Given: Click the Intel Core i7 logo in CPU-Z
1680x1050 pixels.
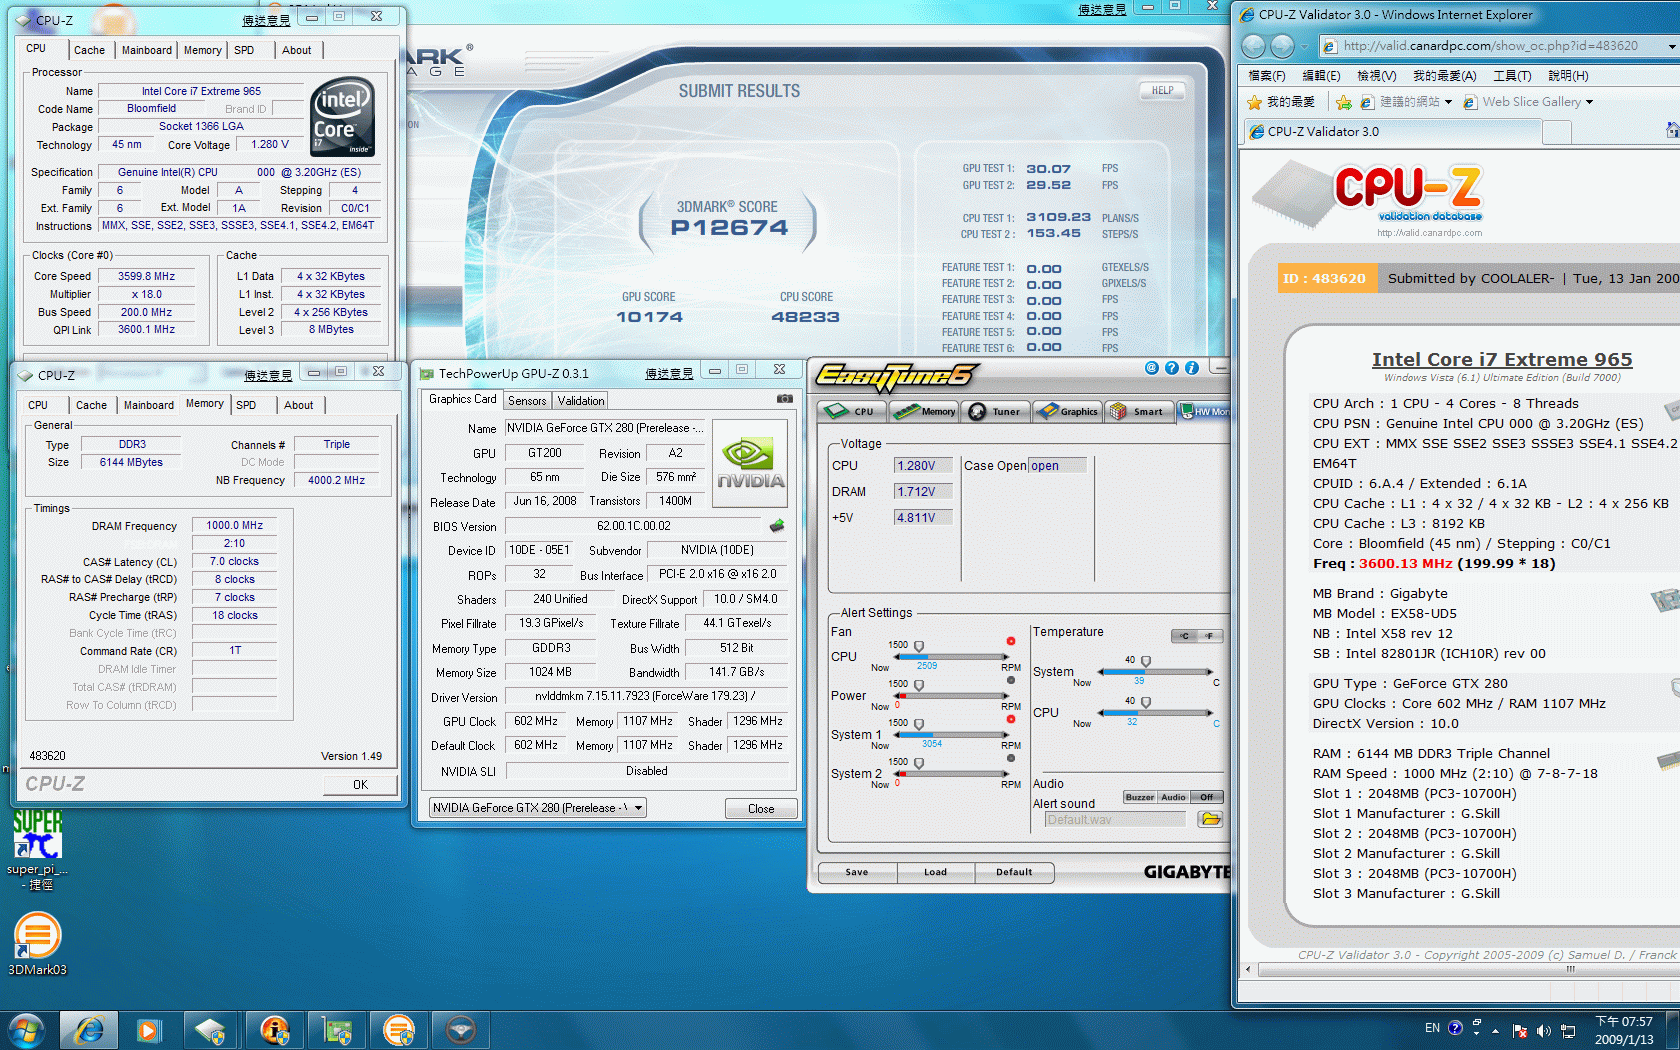Looking at the screenshot, I should tap(342, 117).
